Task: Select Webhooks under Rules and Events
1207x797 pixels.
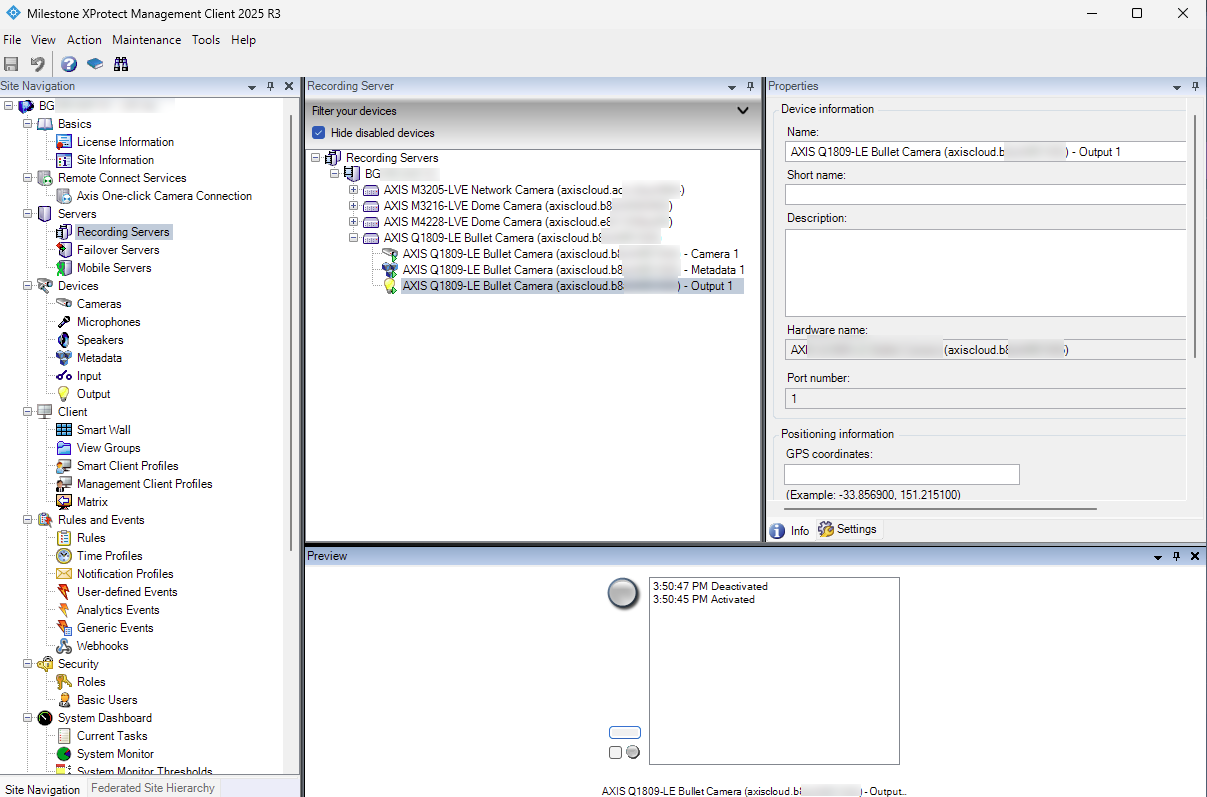Action: (x=102, y=646)
